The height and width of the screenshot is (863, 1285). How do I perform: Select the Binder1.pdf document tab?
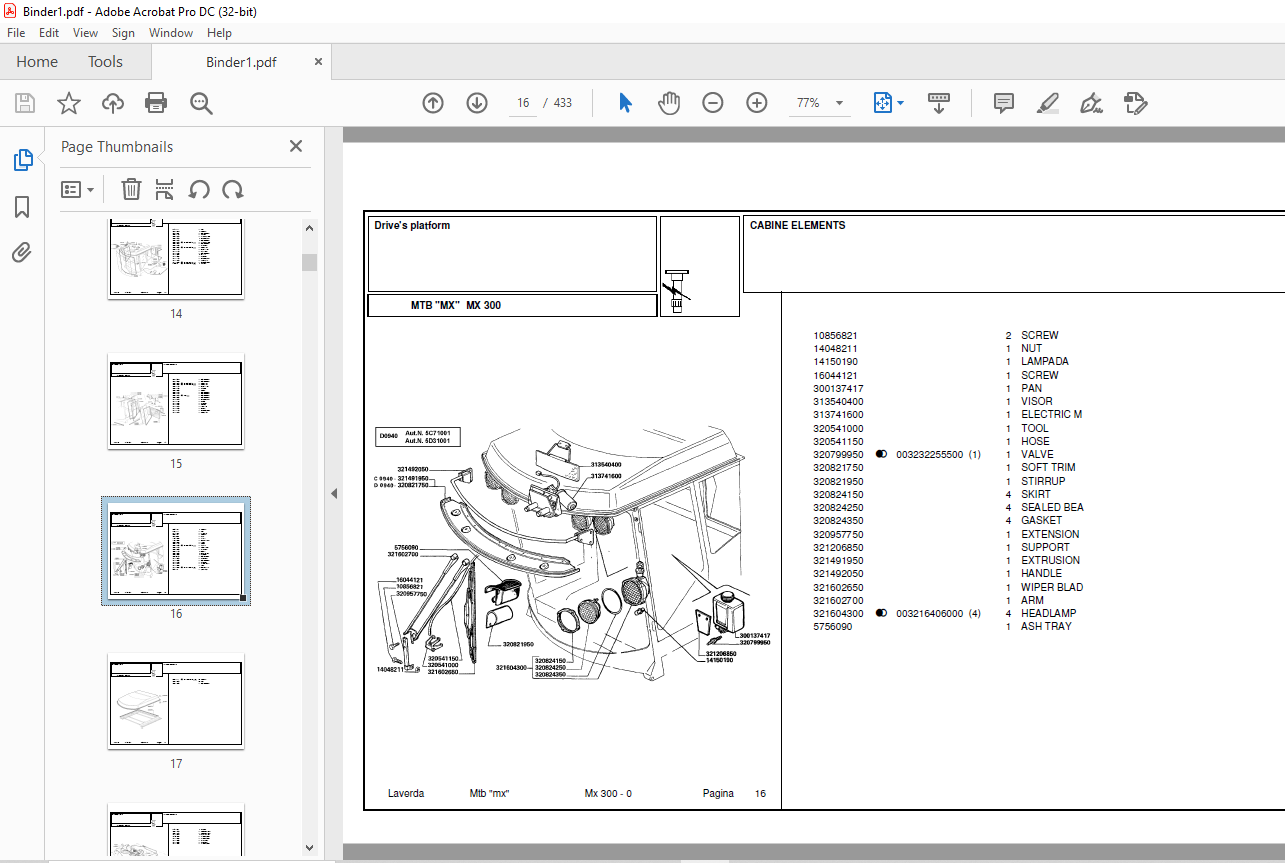pyautogui.click(x=241, y=62)
